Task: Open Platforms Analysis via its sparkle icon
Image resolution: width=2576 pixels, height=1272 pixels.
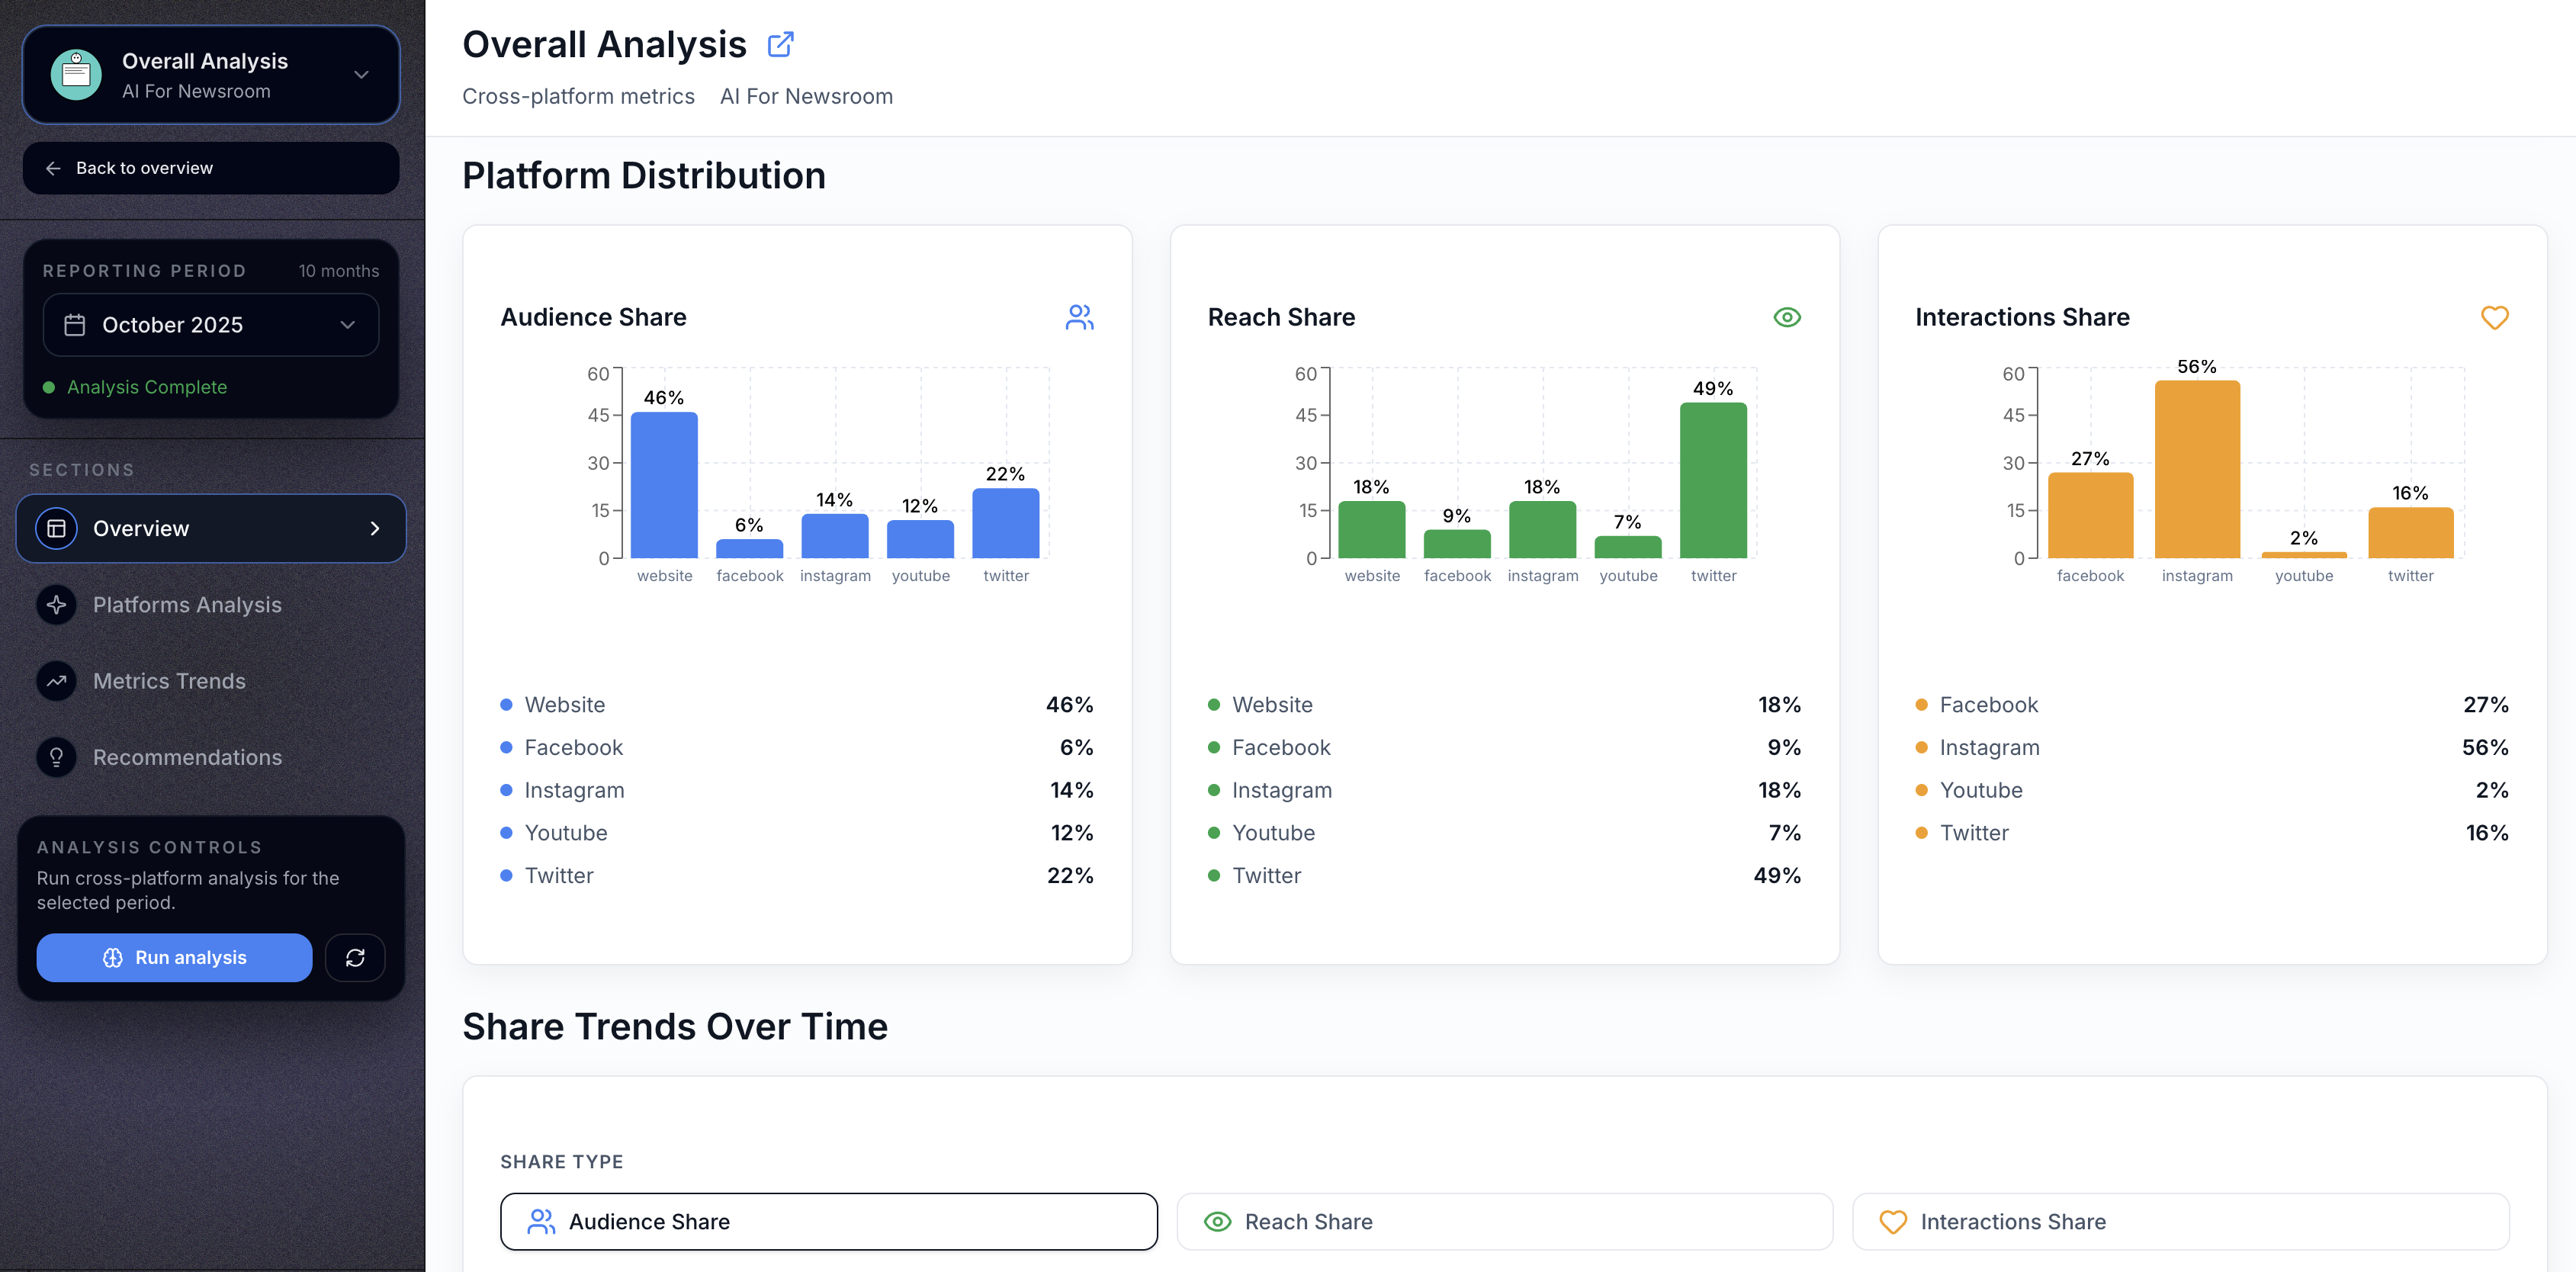Action: tap(56, 605)
